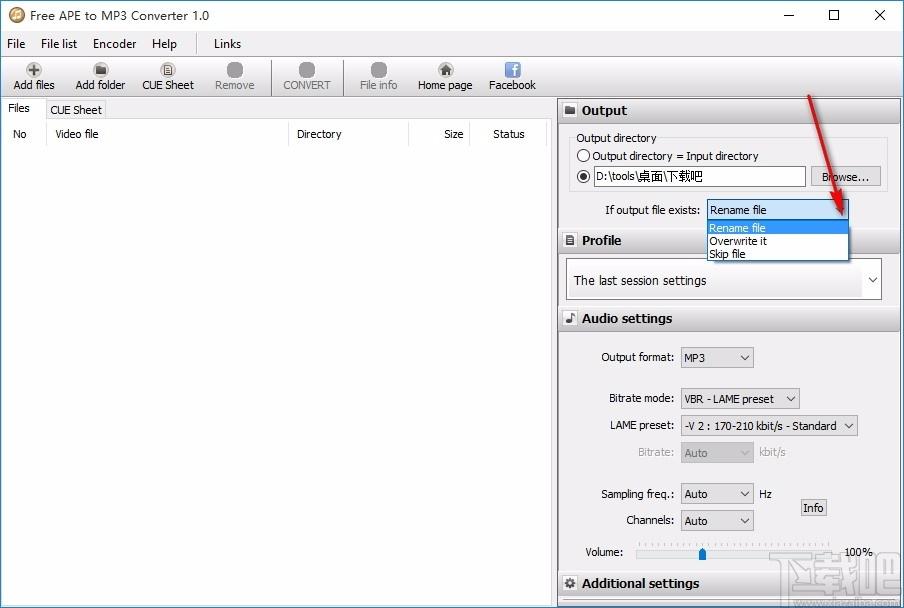Click the Audio settings music note icon
This screenshot has width=904, height=608.
click(570, 318)
